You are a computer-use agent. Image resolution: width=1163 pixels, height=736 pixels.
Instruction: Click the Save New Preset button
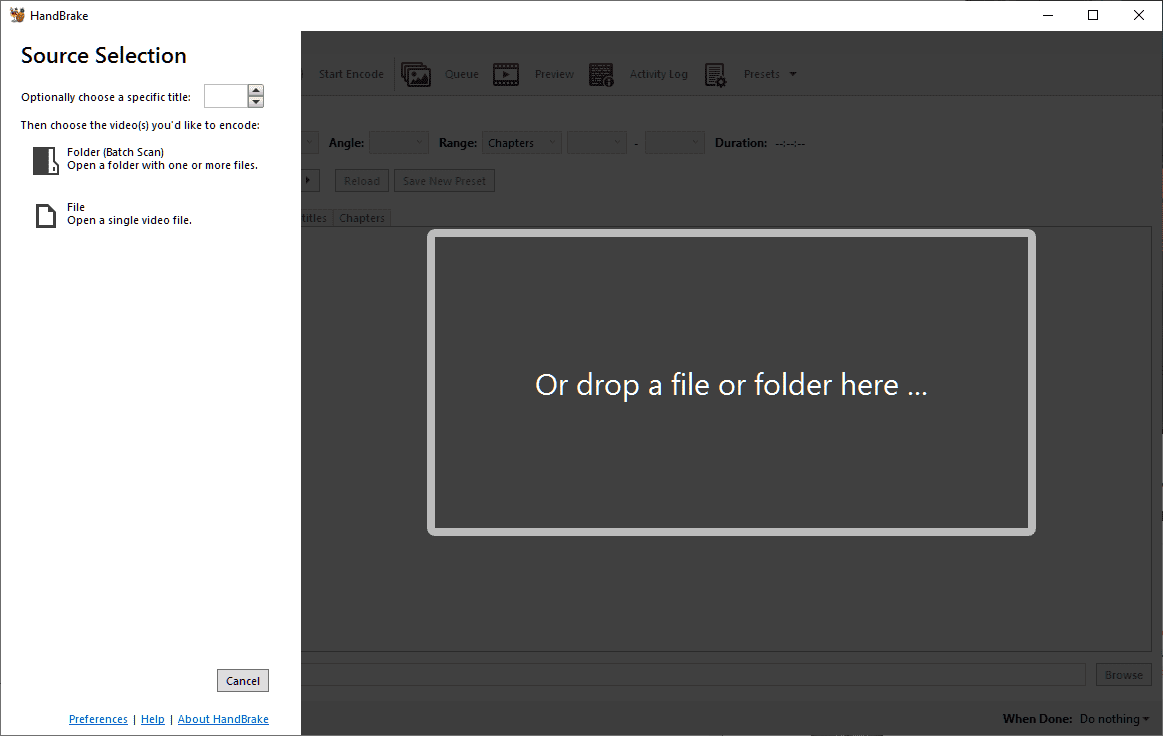(x=443, y=180)
